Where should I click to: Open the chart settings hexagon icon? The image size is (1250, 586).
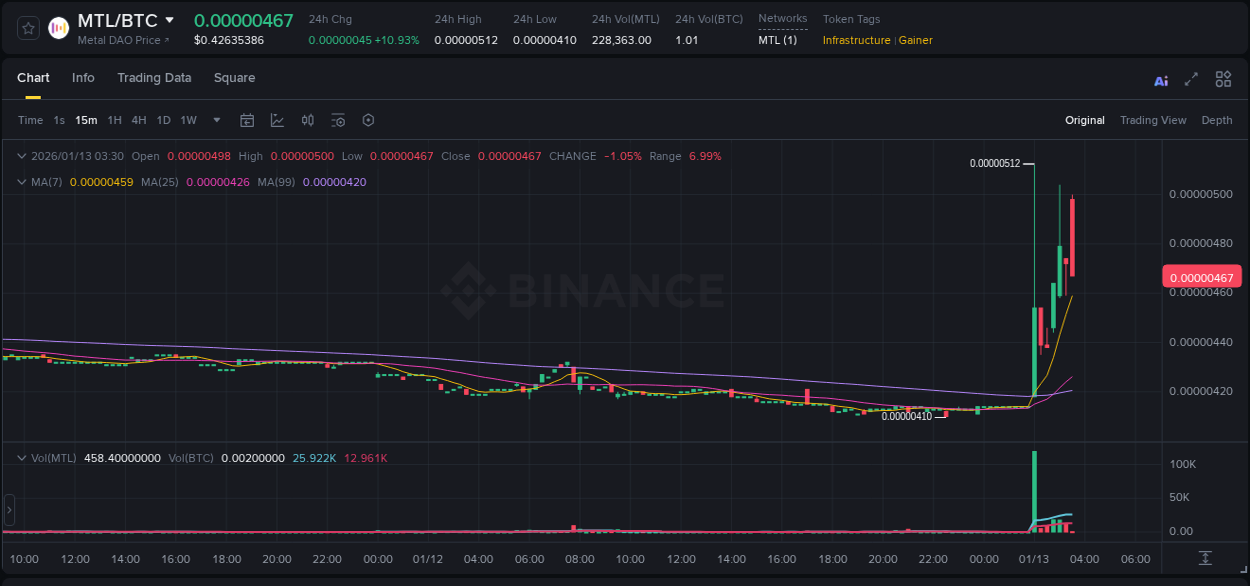[x=368, y=120]
